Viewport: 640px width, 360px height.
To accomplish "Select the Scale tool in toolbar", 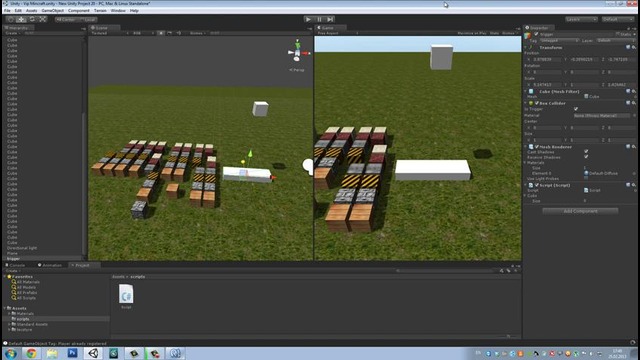I will [43, 19].
